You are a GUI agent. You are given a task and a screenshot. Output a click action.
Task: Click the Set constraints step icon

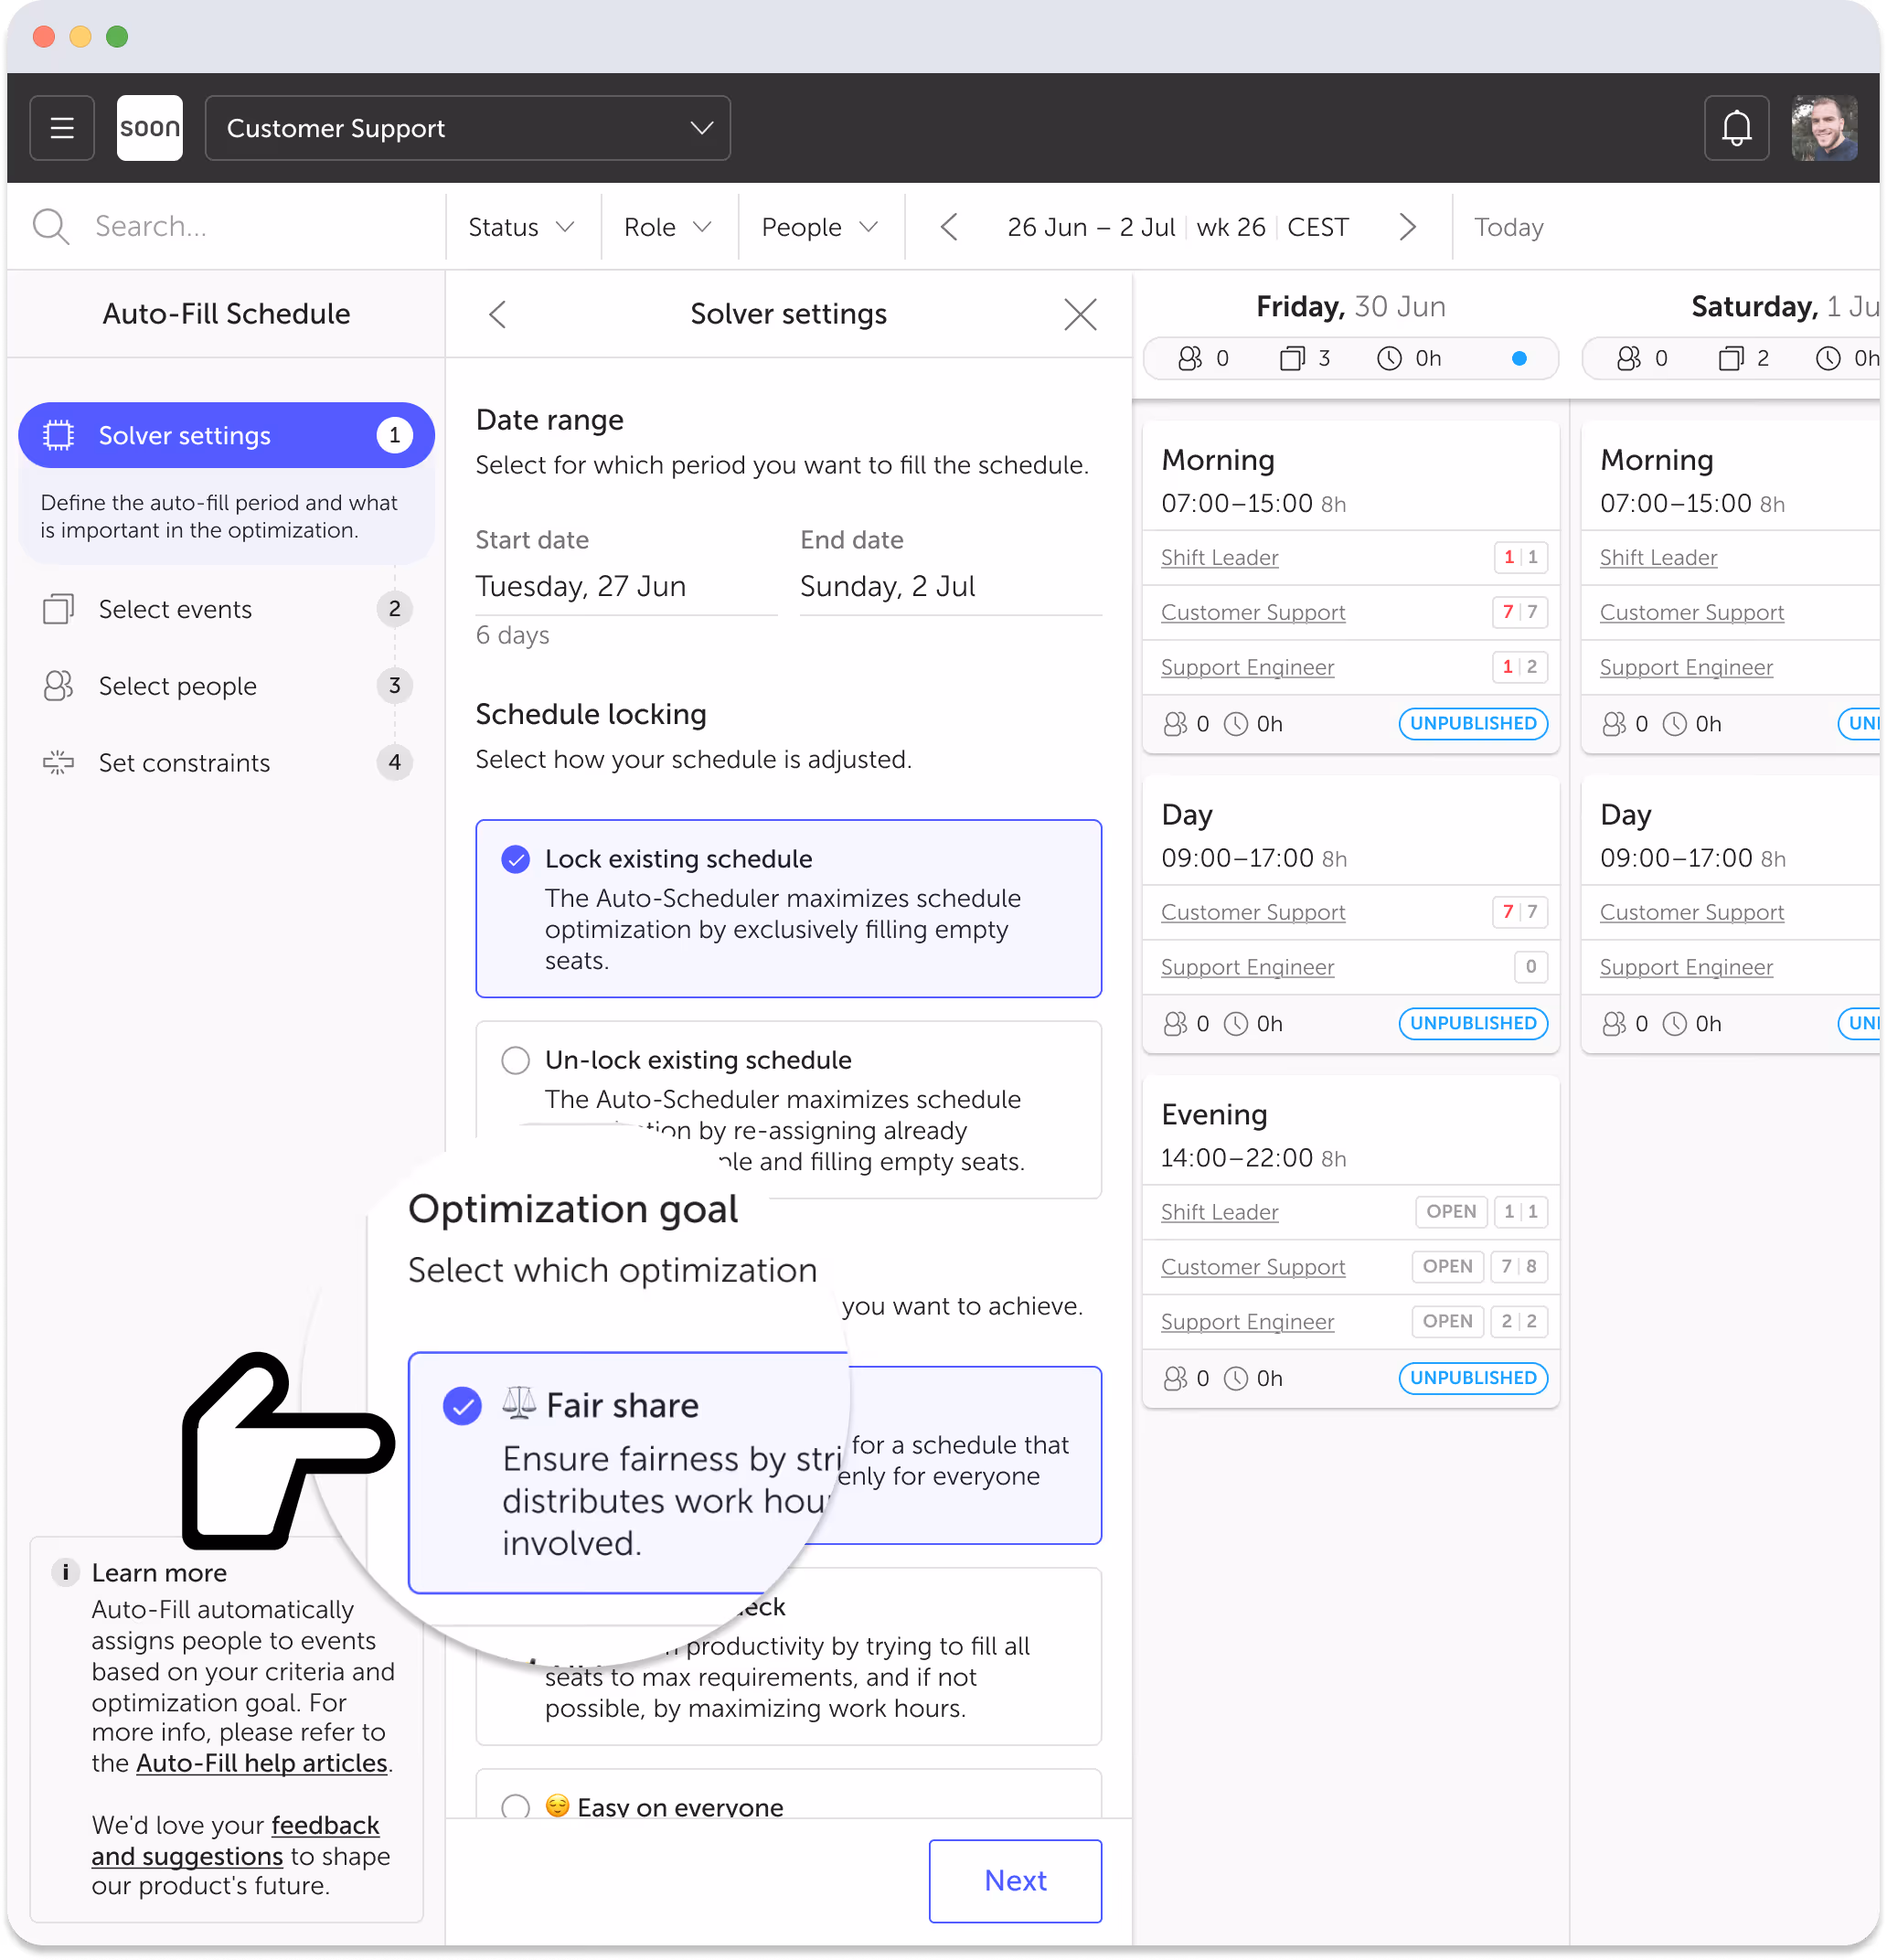pyautogui.click(x=58, y=762)
